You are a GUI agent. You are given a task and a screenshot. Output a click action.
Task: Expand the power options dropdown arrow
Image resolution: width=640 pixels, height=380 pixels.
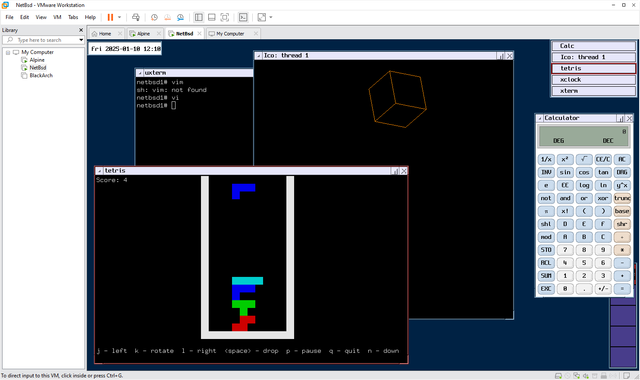click(x=120, y=17)
